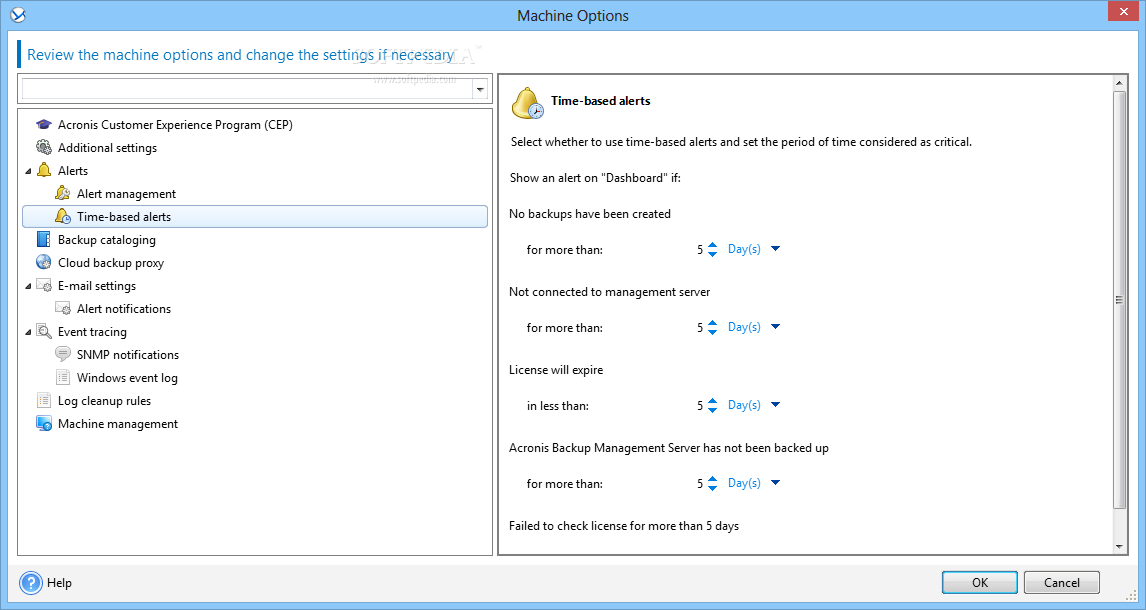Collapse the Event tracing tree node
Viewport: 1146px width, 610px height.
29,332
